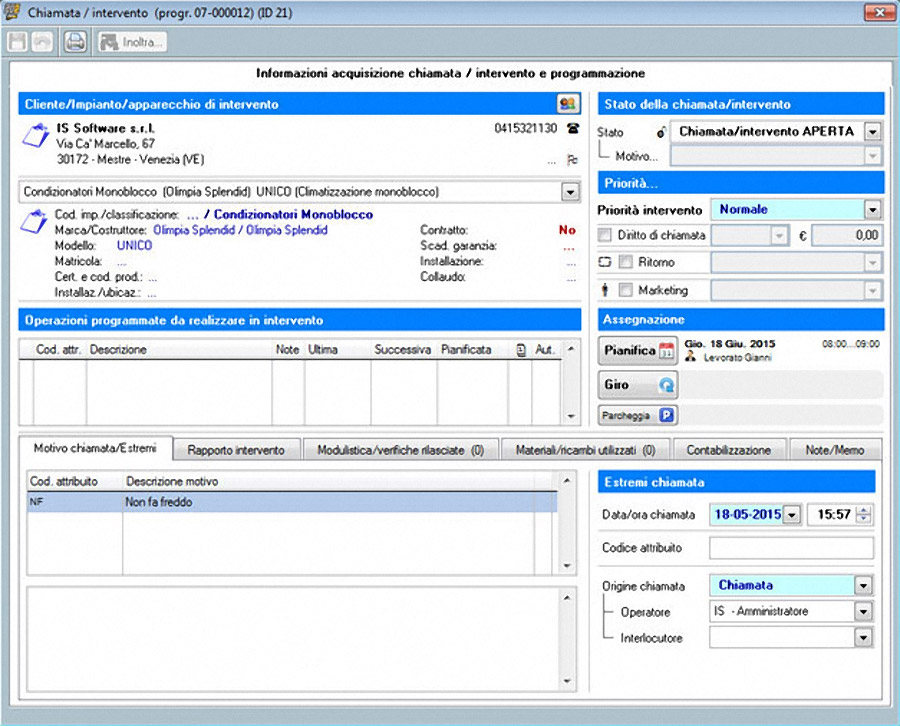Click the flag icon beside the address

tap(573, 160)
